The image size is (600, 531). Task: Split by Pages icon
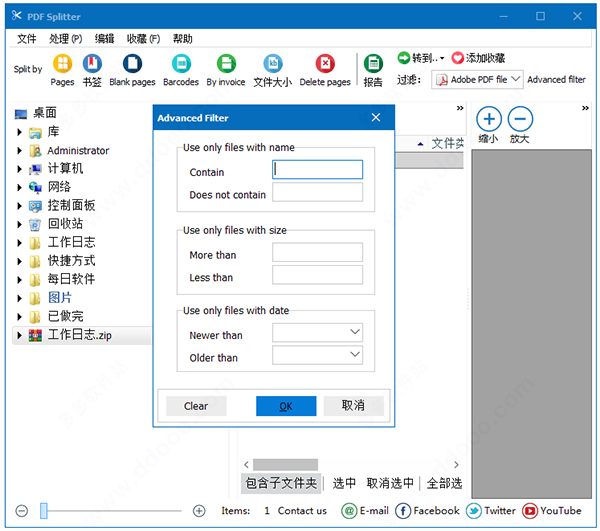click(x=62, y=64)
